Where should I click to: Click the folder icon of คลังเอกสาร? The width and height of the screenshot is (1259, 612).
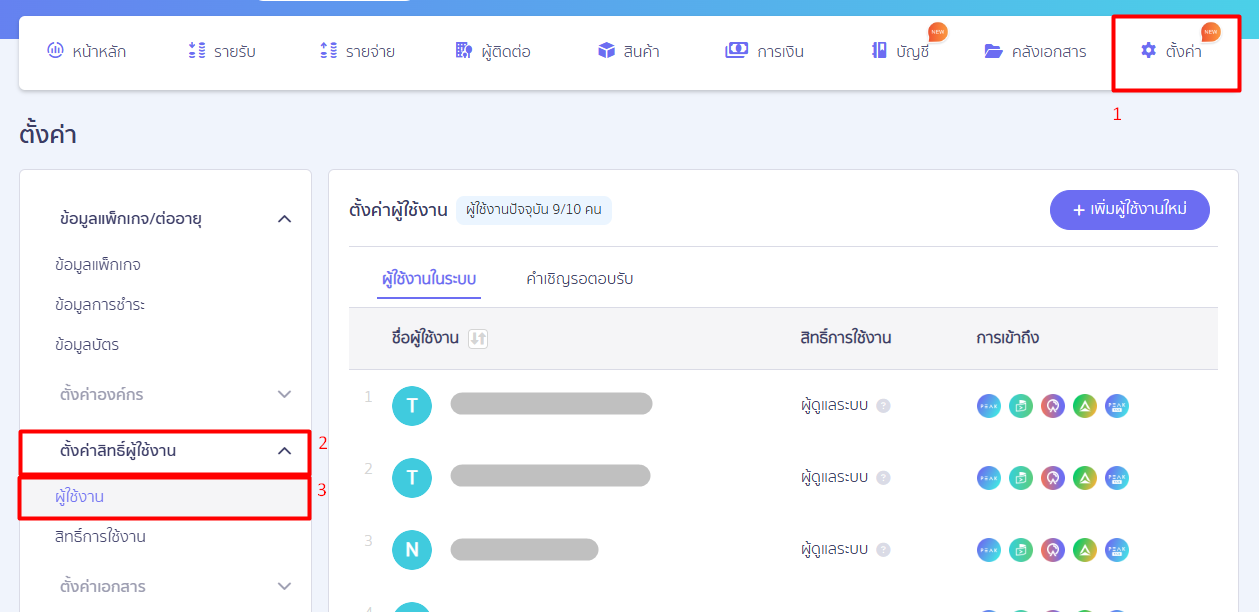pyautogui.click(x=993, y=51)
